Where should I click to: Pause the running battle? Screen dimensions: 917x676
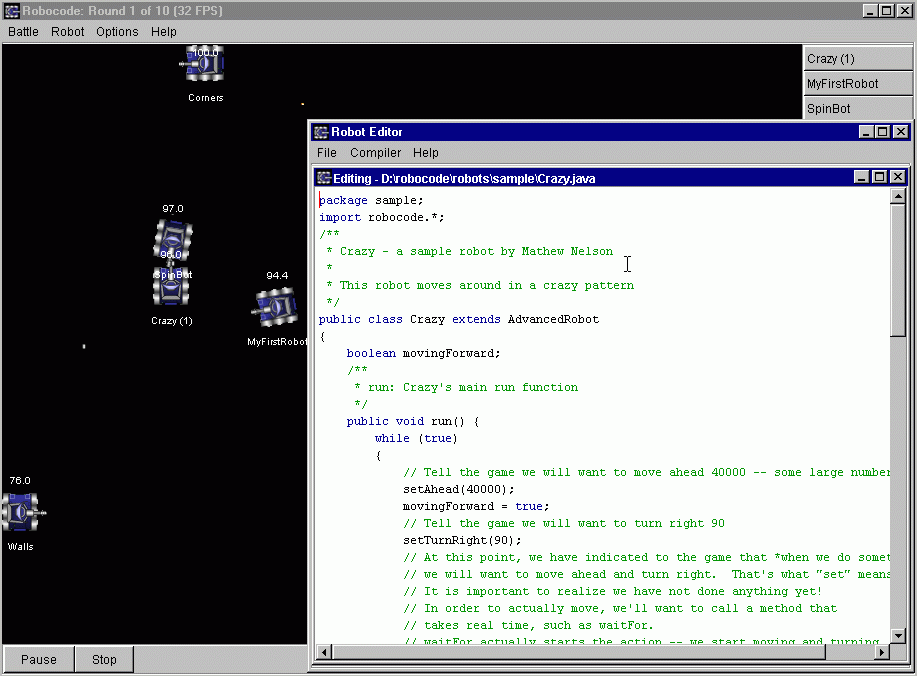39,660
